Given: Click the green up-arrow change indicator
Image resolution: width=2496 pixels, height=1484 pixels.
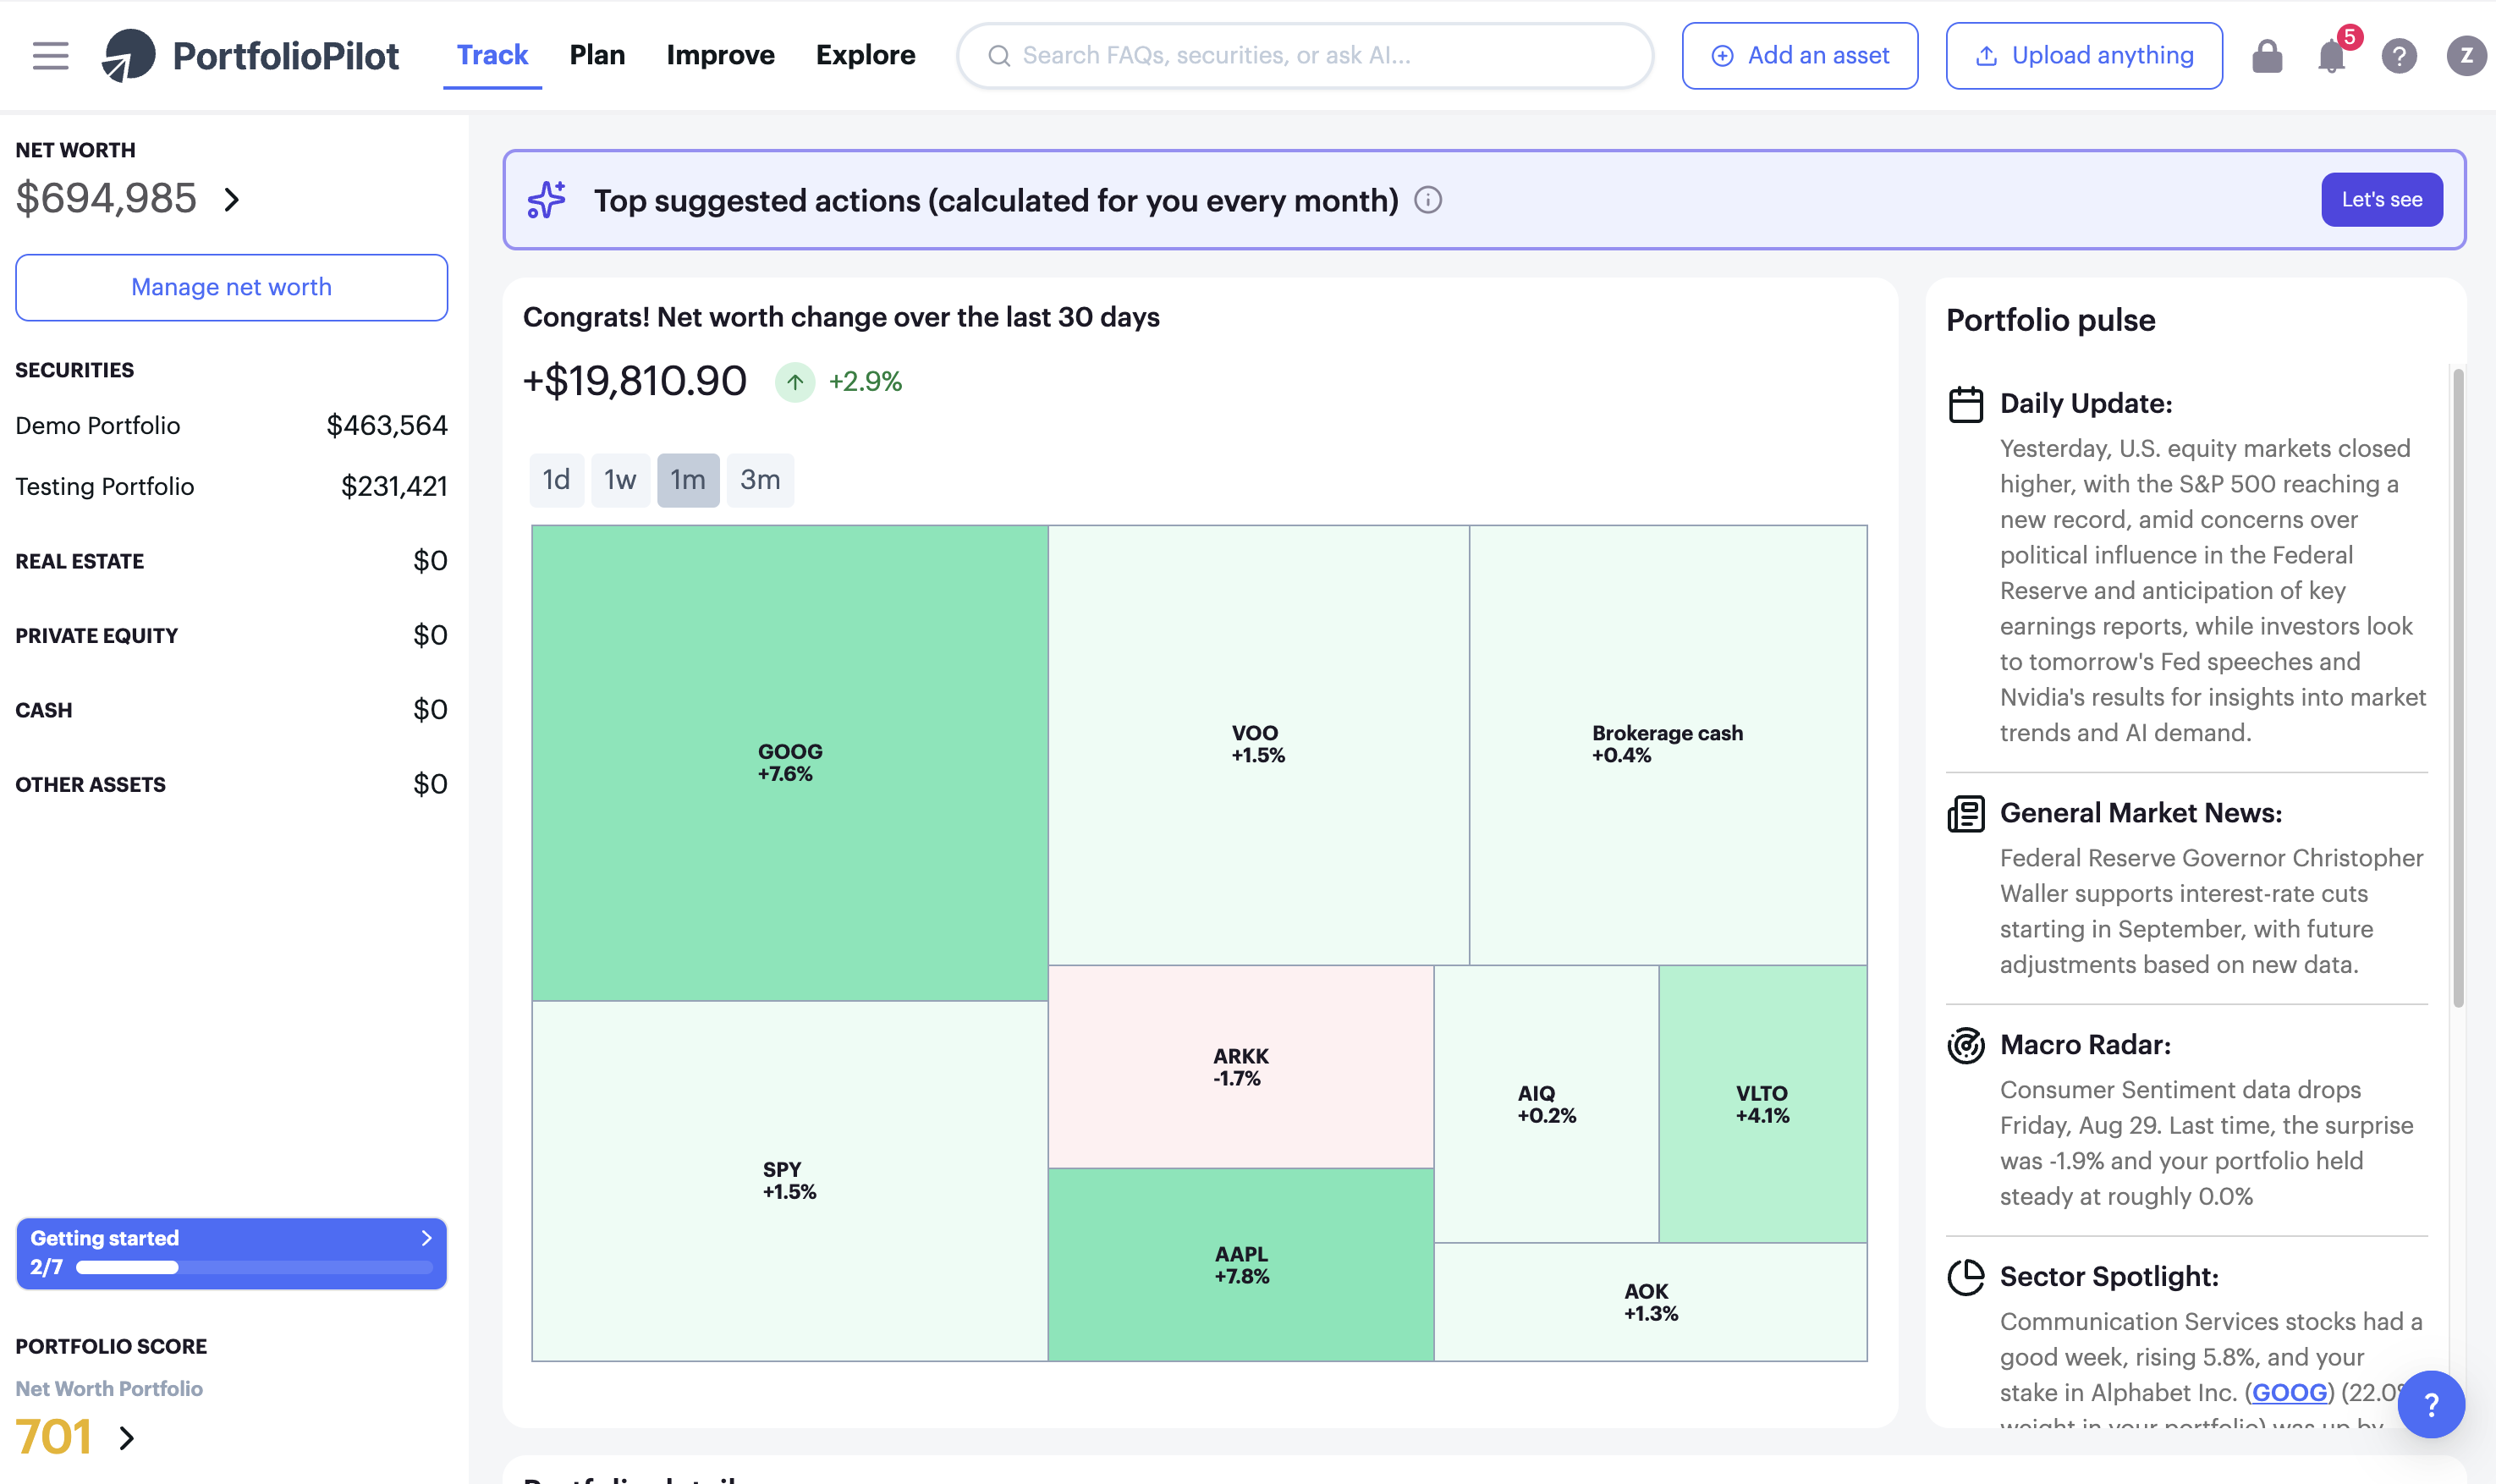Looking at the screenshot, I should (795, 381).
